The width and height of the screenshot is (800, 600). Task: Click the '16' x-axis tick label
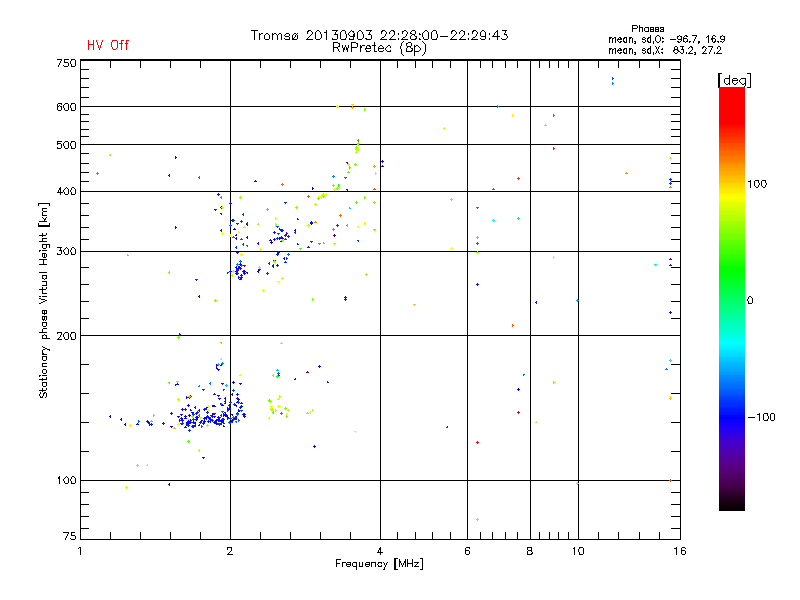(x=680, y=551)
